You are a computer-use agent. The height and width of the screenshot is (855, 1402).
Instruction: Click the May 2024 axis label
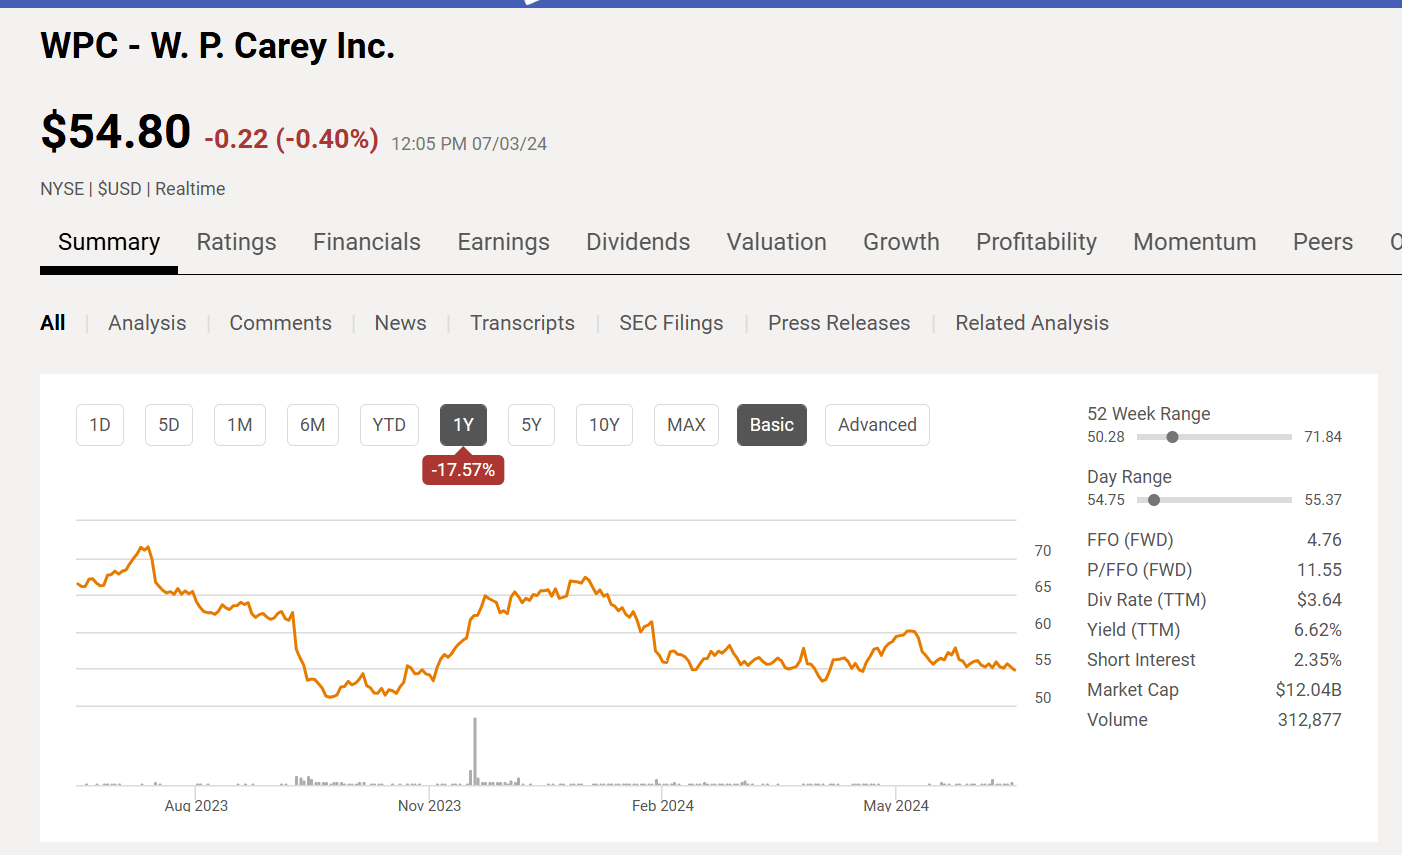coord(896,806)
